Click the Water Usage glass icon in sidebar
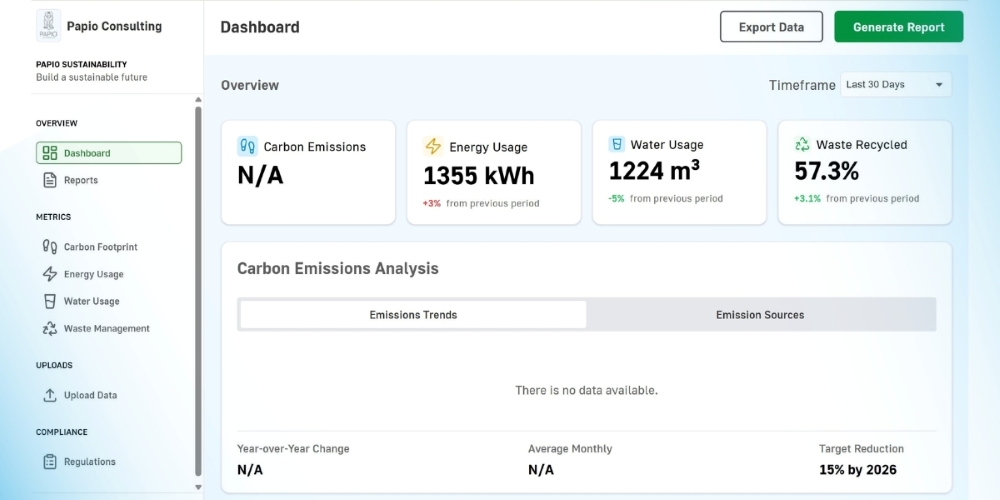 50,301
